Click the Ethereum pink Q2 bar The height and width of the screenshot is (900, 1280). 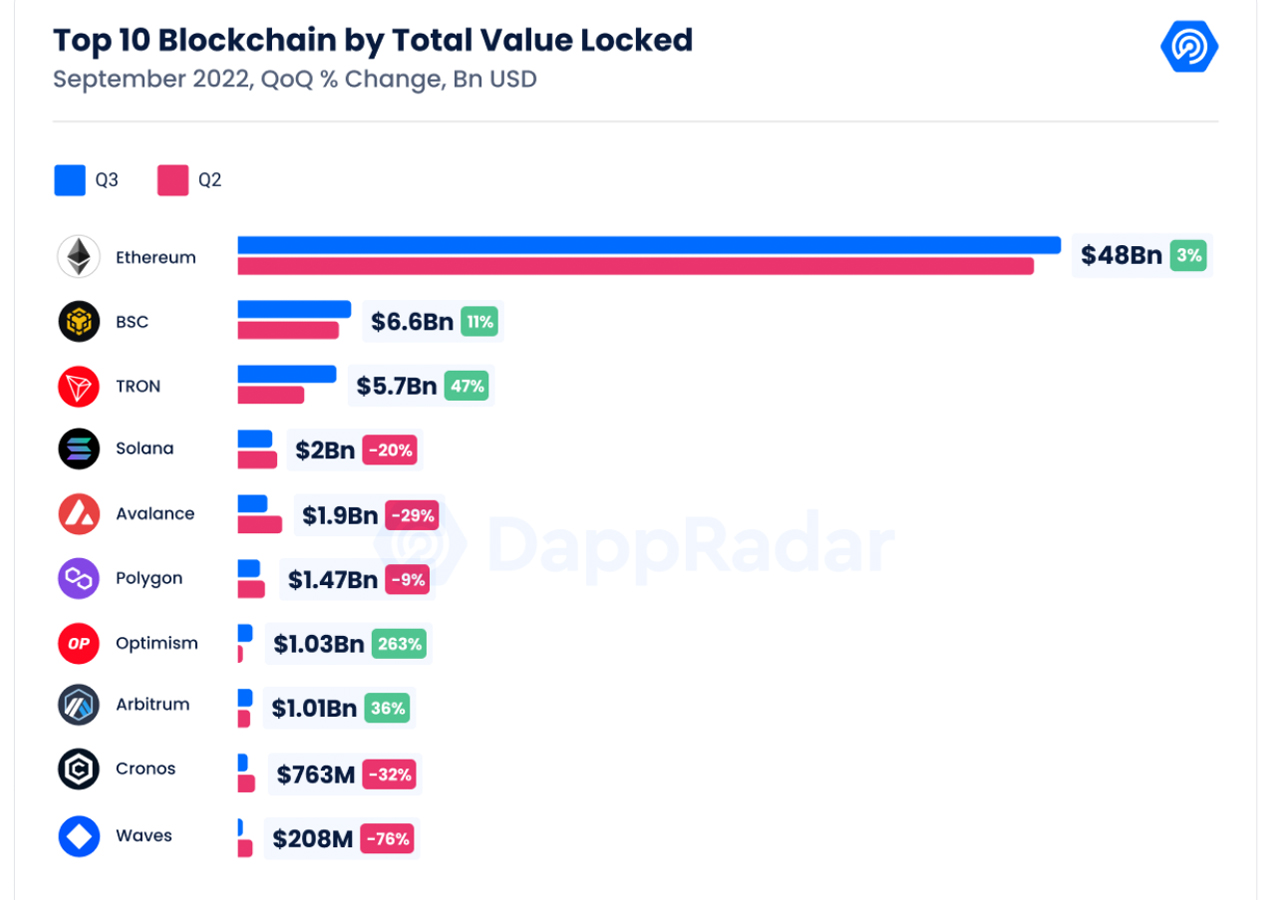point(635,266)
